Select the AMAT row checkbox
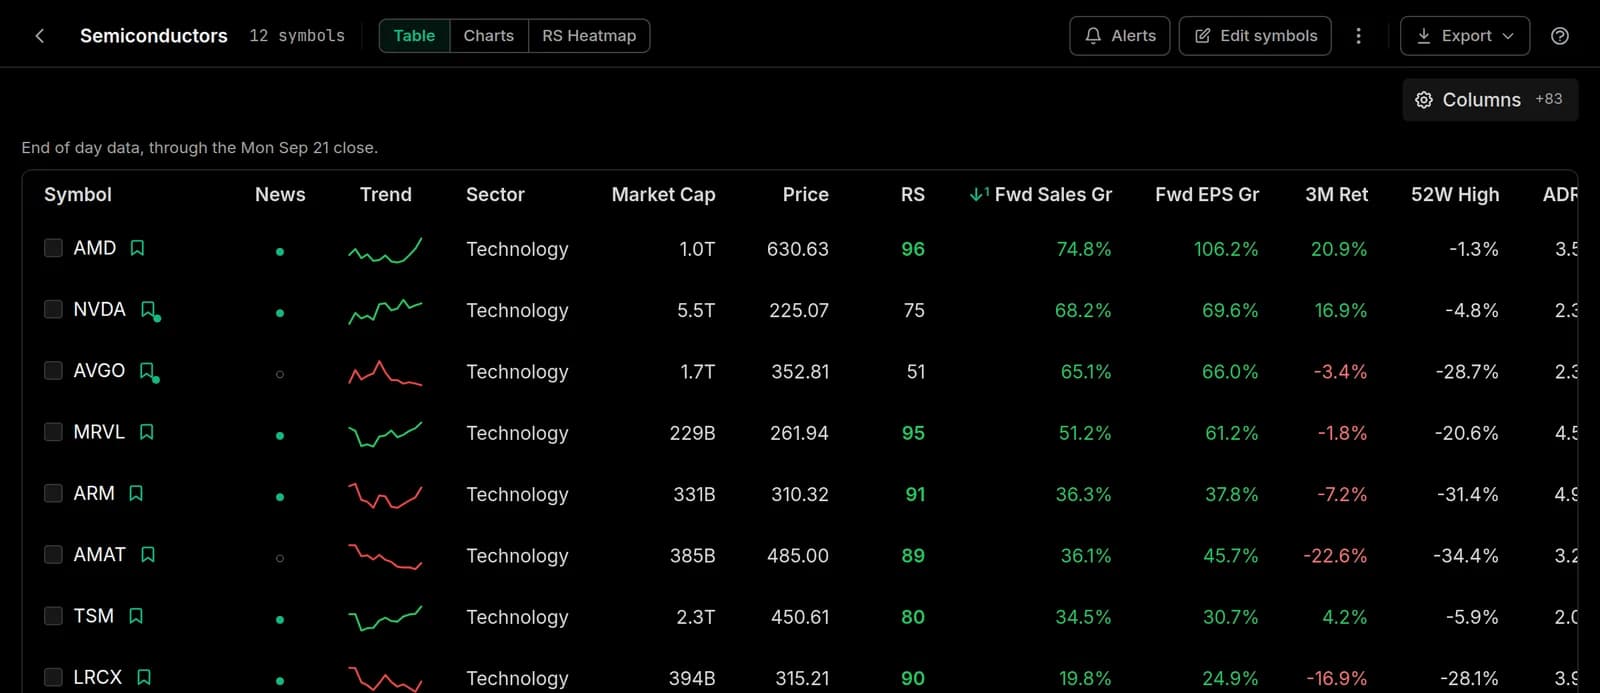Image resolution: width=1600 pixels, height=693 pixels. point(53,554)
